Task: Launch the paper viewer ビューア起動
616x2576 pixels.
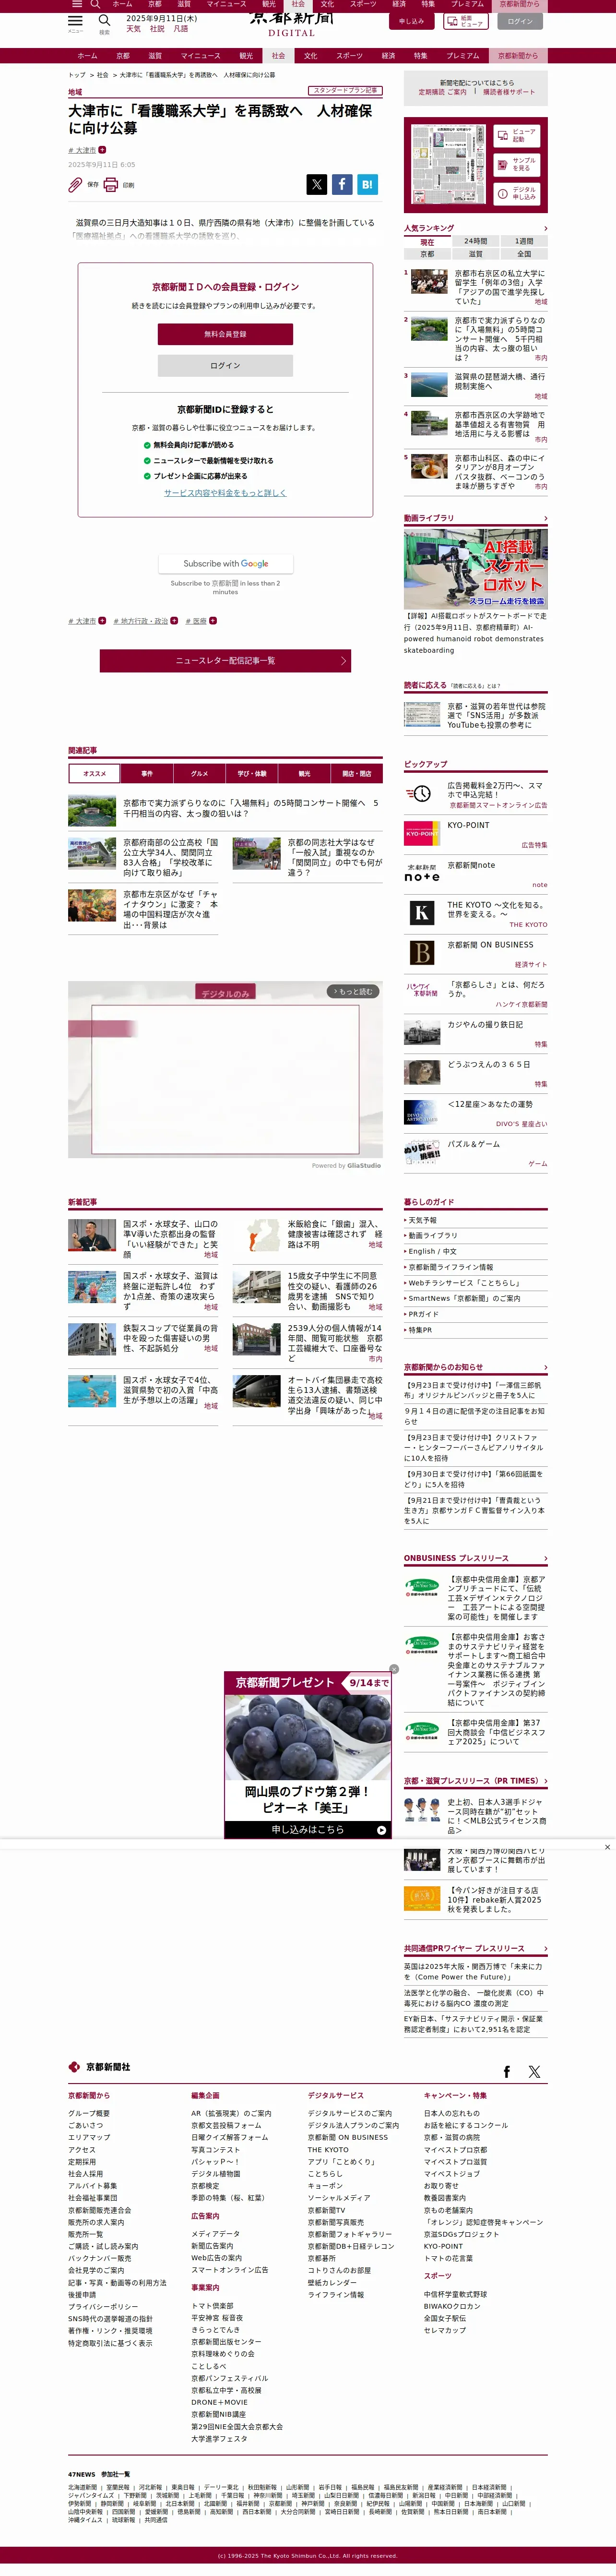Action: coord(517,135)
